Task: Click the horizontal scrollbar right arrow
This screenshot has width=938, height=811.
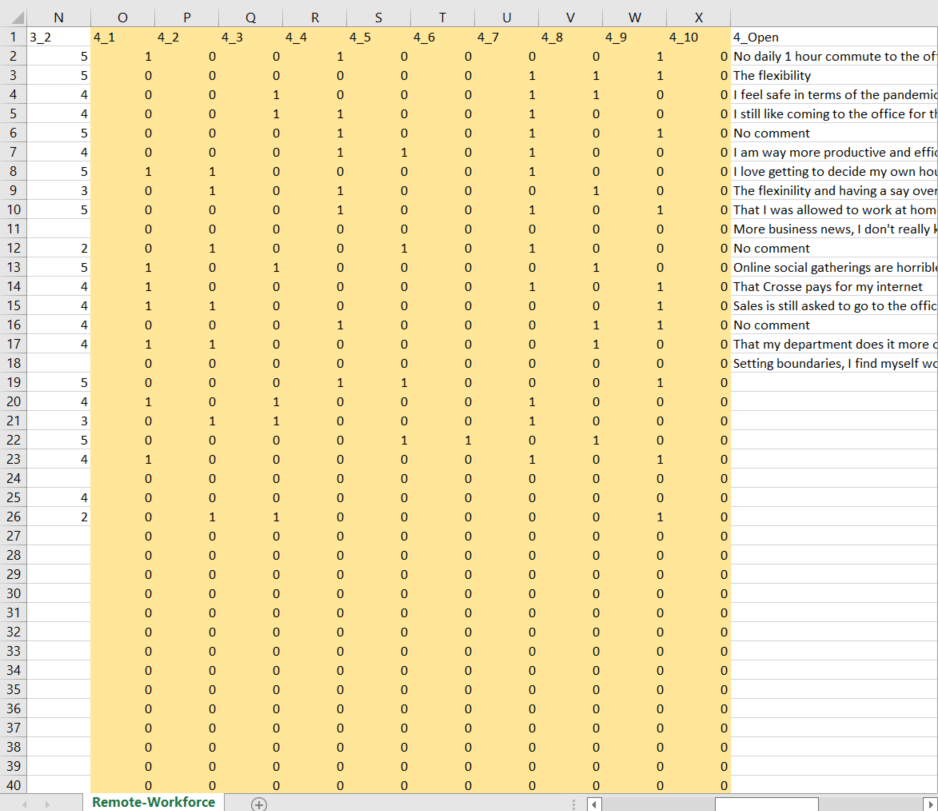Action: 929,803
